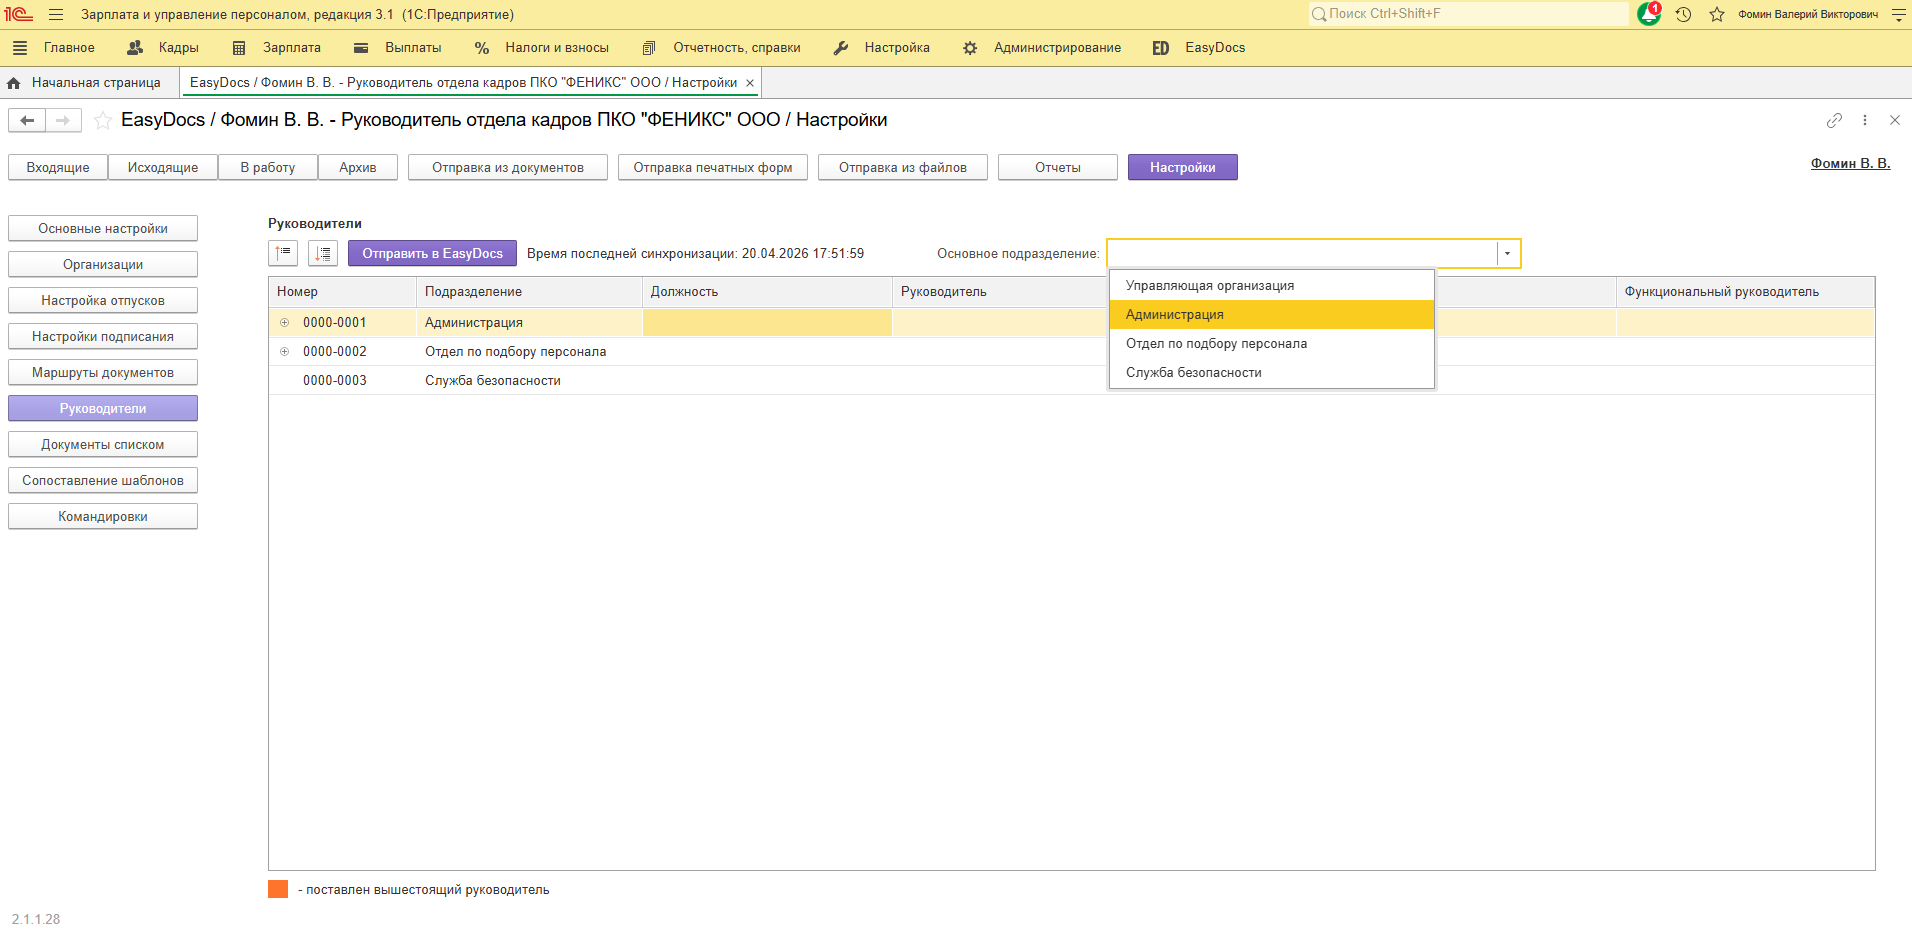Click the Настройка wrench icon

(841, 48)
